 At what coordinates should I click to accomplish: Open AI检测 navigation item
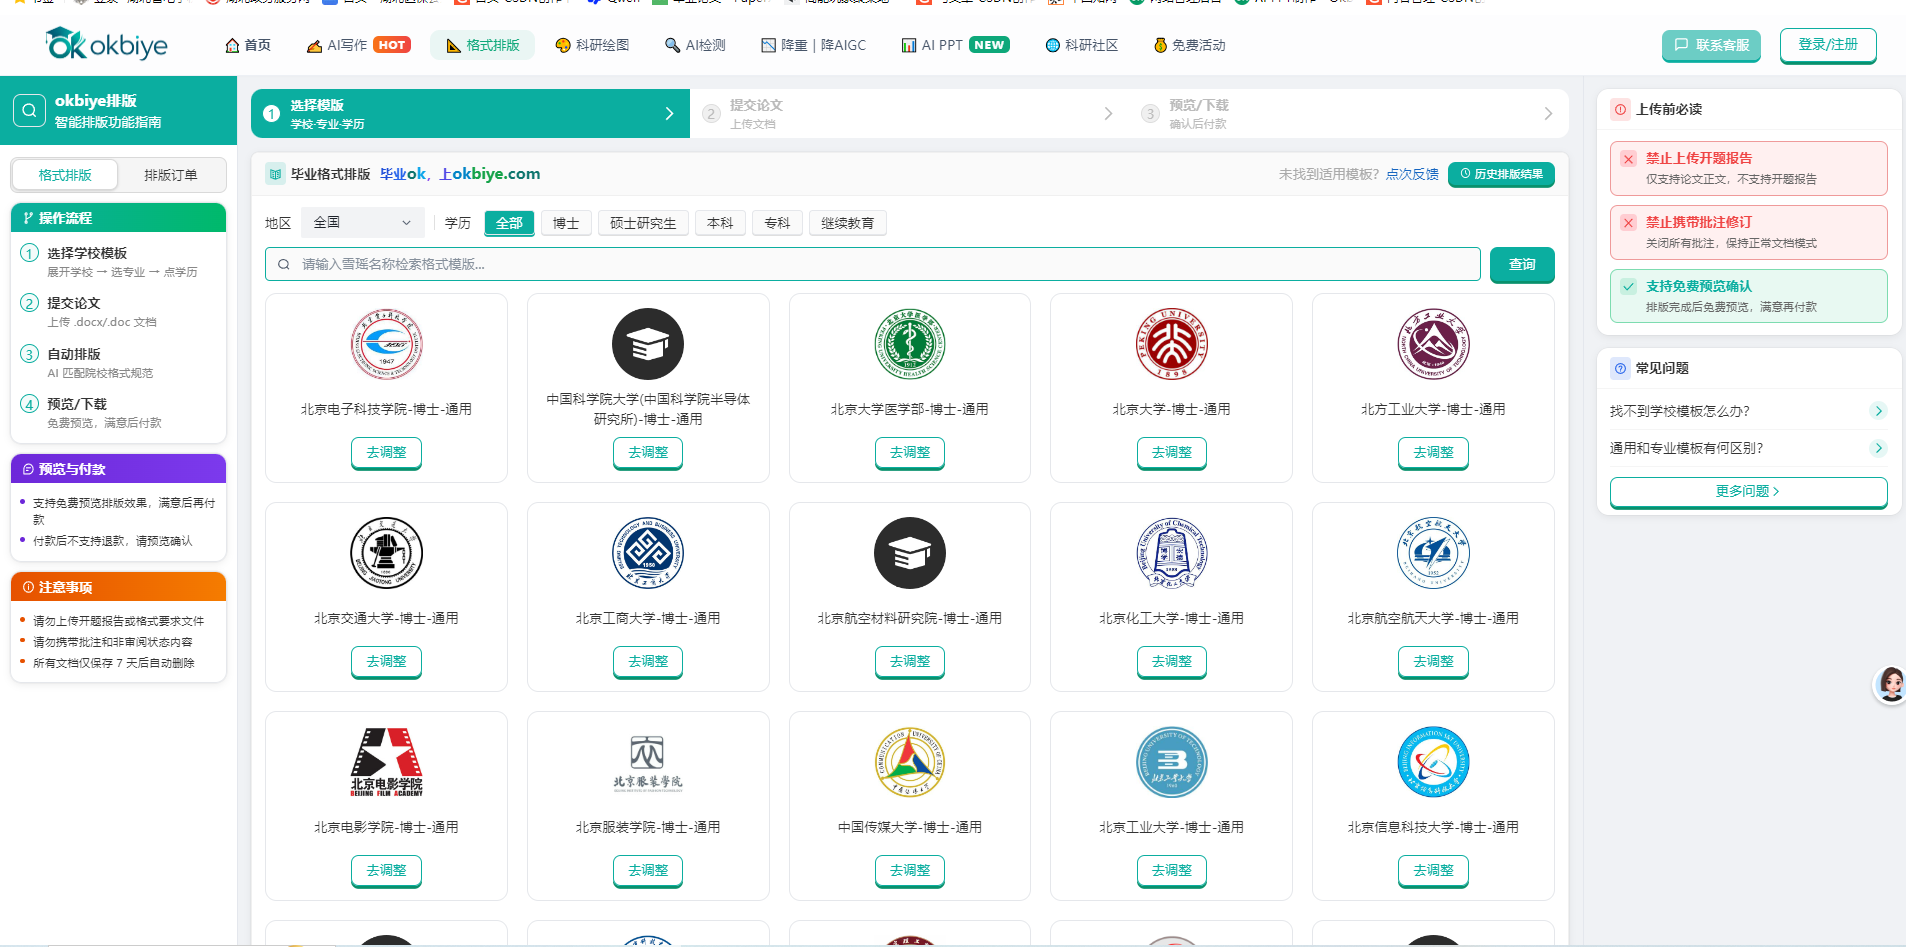[695, 45]
